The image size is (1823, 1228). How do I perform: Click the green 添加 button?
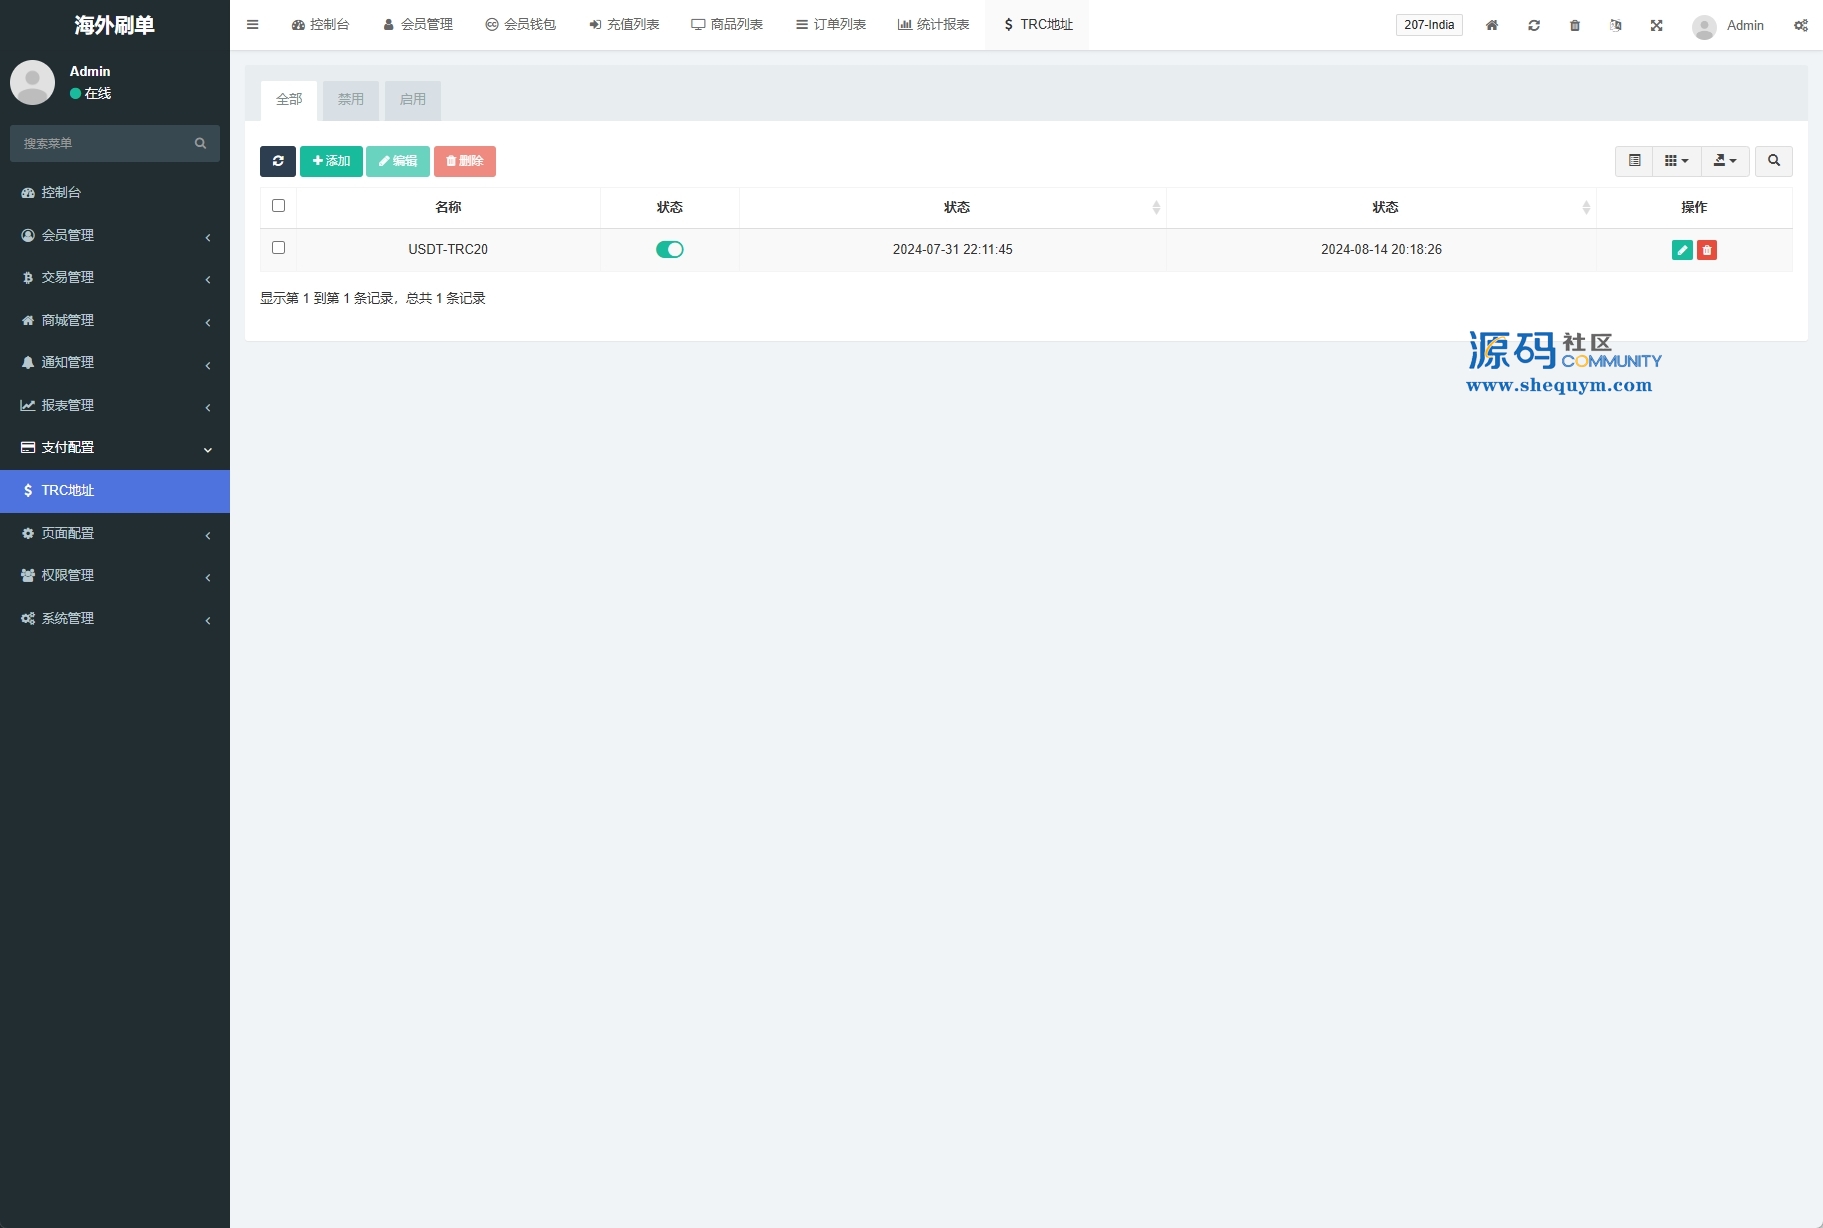pyautogui.click(x=331, y=161)
